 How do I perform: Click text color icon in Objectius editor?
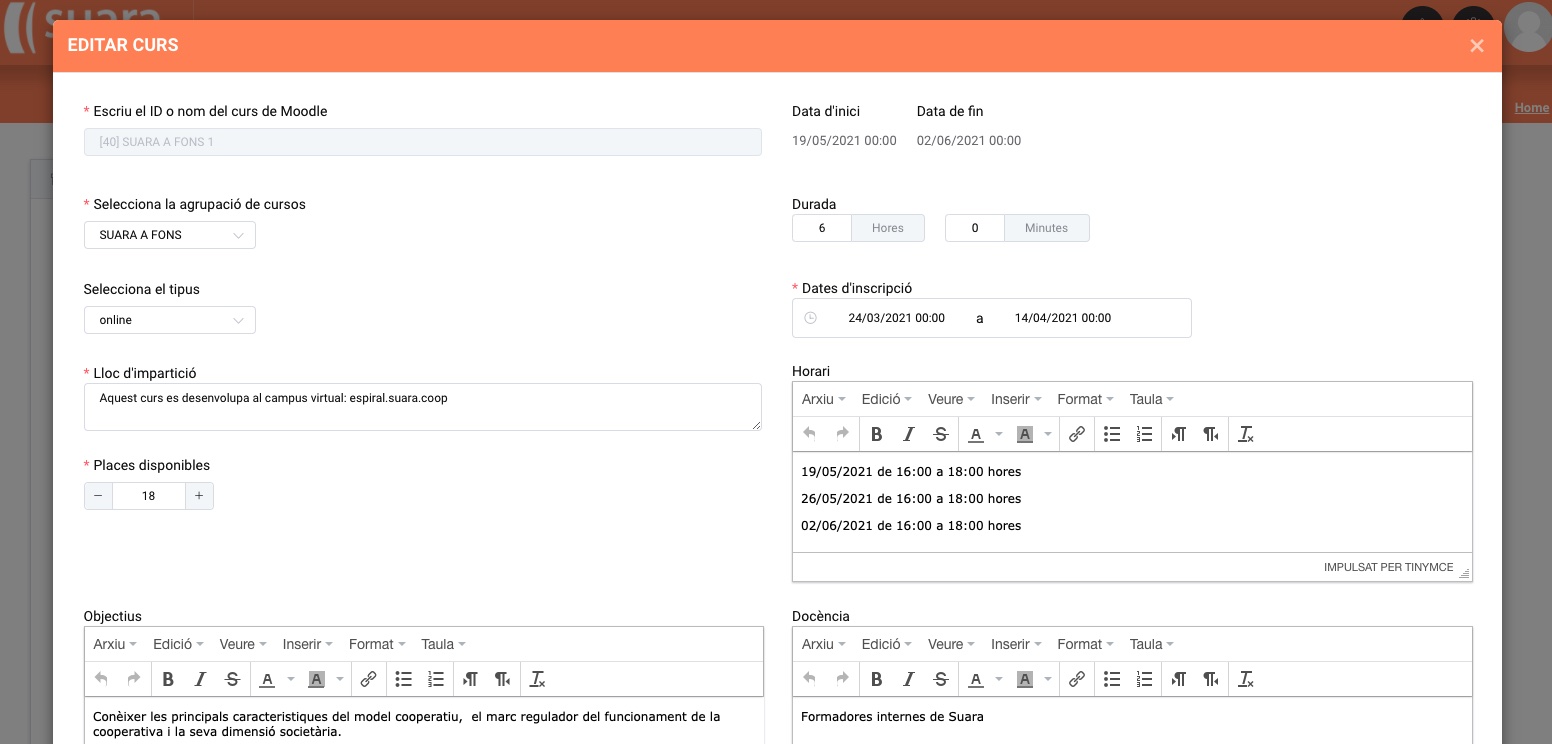click(x=267, y=679)
